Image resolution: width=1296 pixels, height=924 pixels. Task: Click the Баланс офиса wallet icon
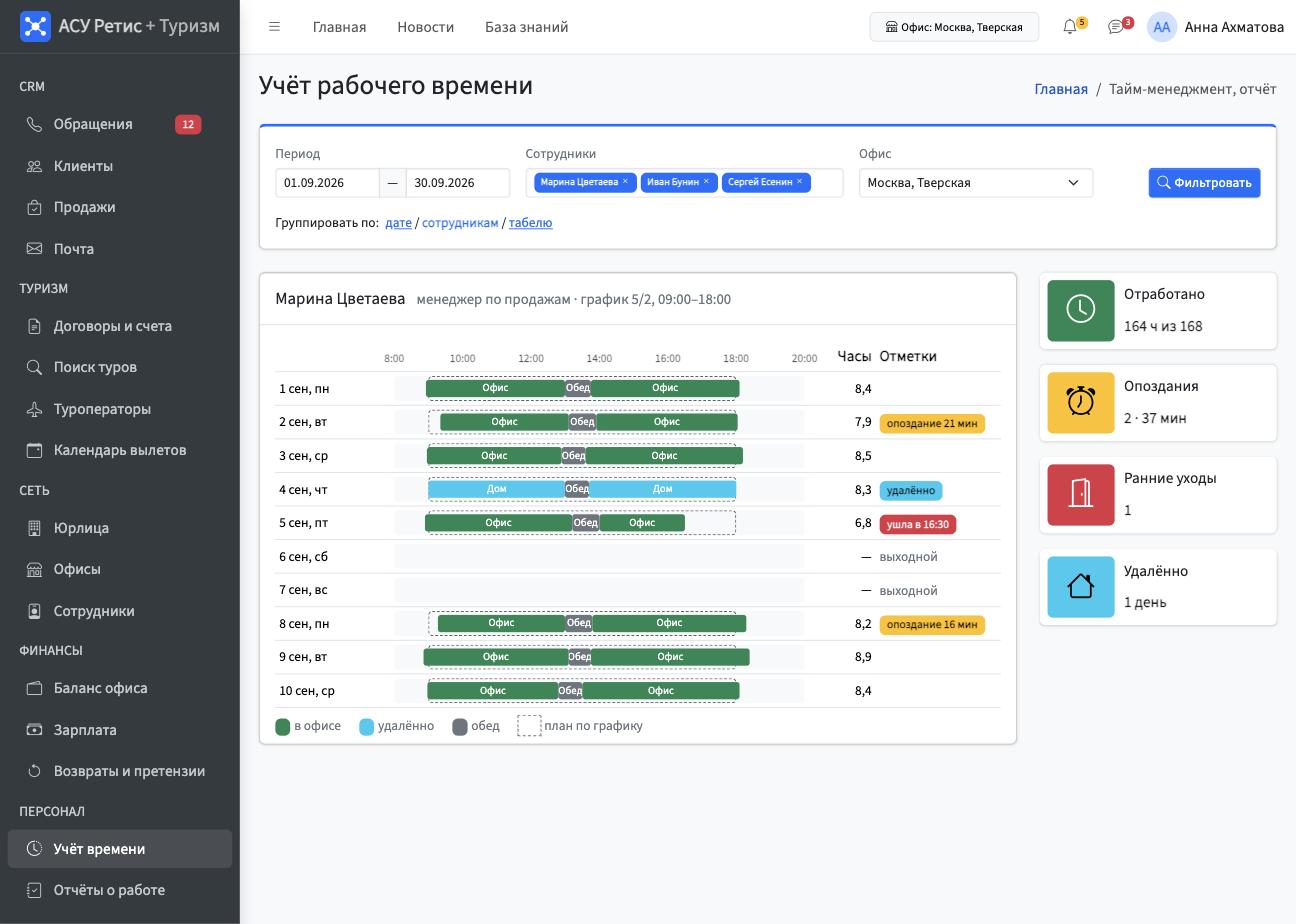click(x=34, y=688)
